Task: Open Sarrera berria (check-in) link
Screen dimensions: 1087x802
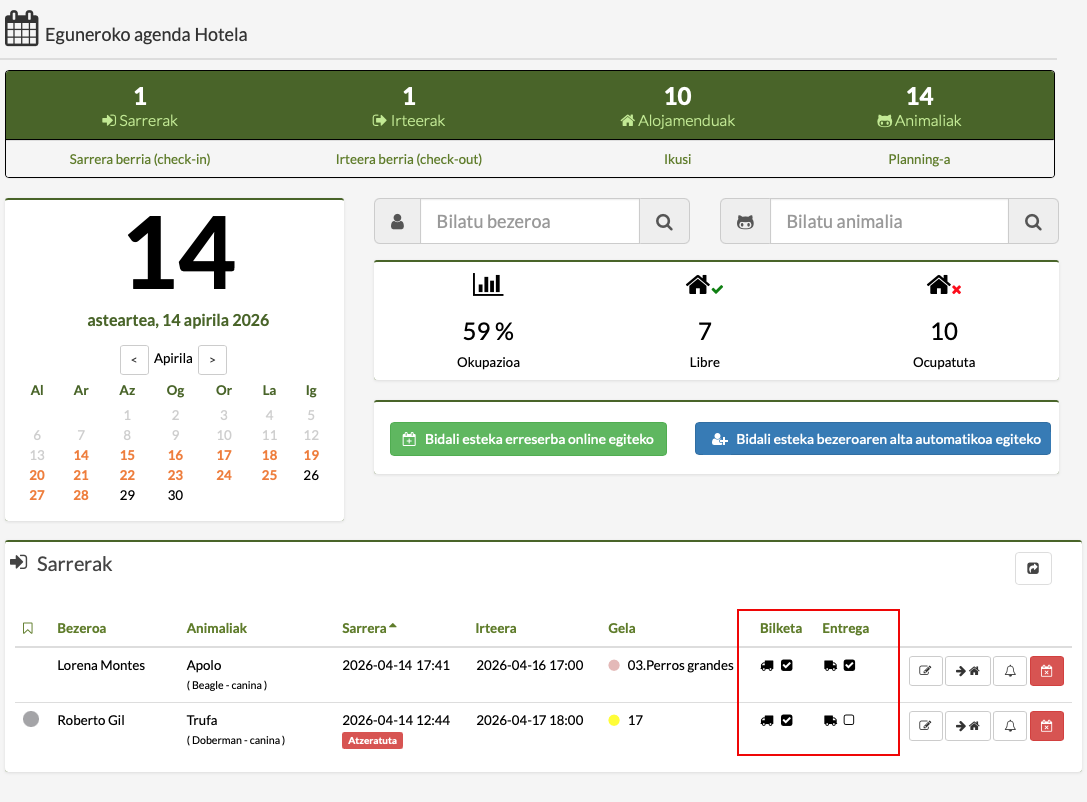Action: click(140, 159)
